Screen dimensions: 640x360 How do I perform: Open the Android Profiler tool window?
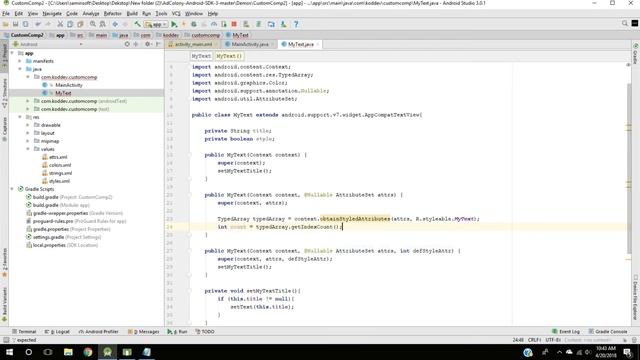coord(98,331)
